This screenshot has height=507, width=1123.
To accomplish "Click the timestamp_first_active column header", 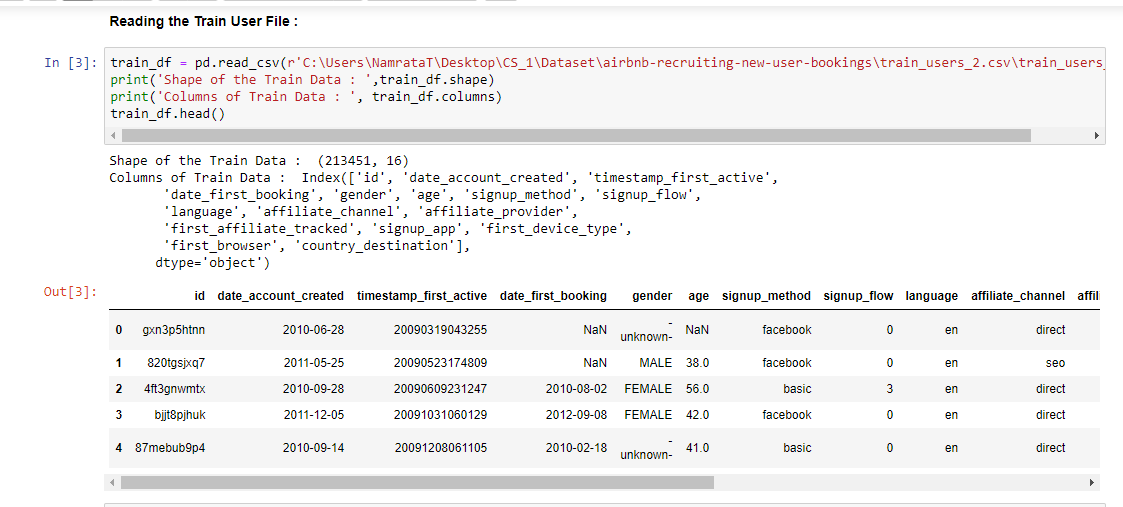I will tap(422, 296).
